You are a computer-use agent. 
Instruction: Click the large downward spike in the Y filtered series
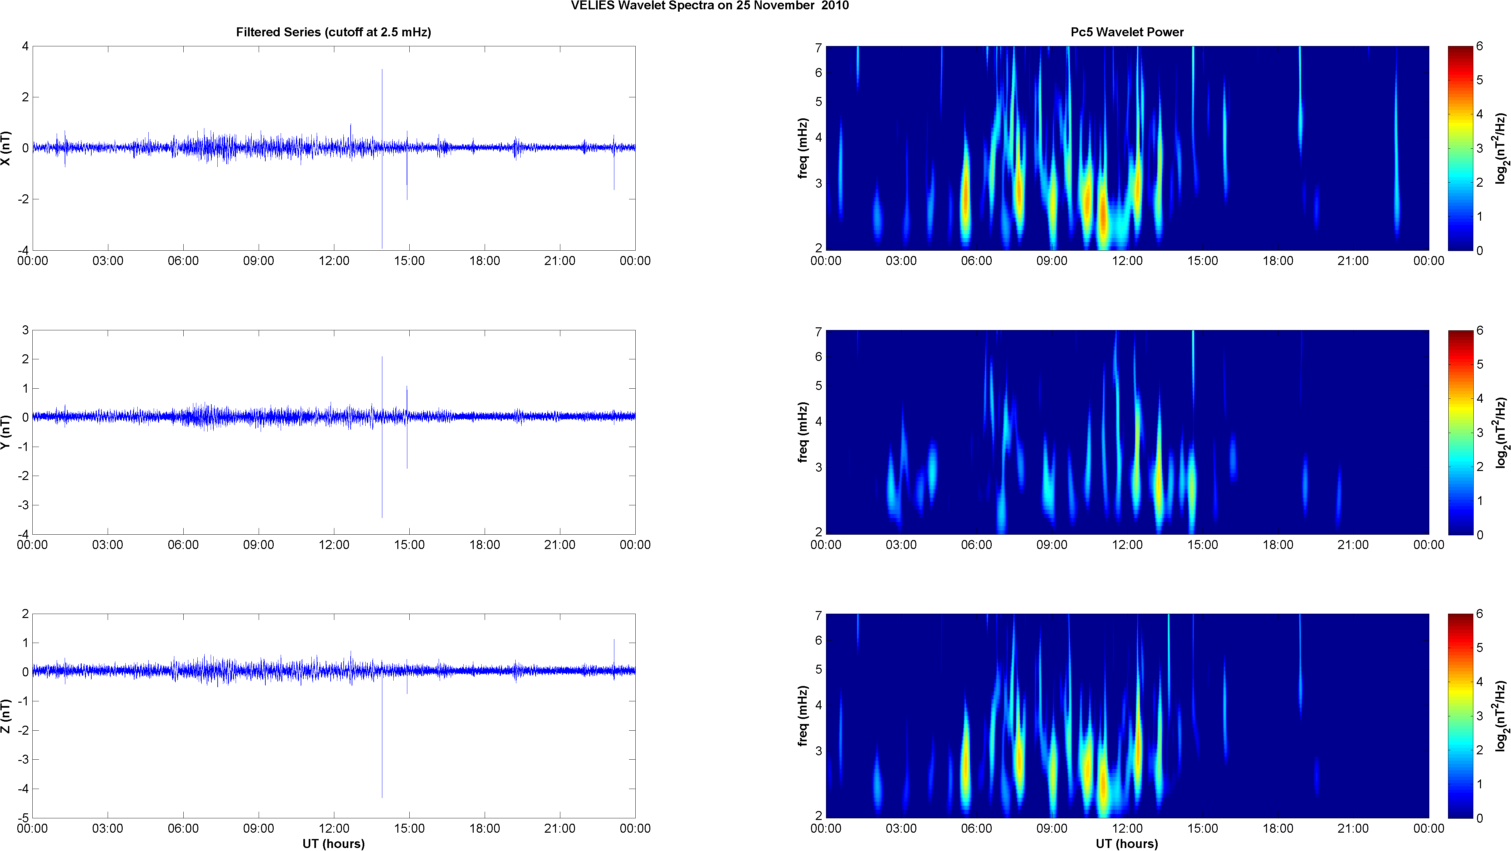tap(382, 465)
